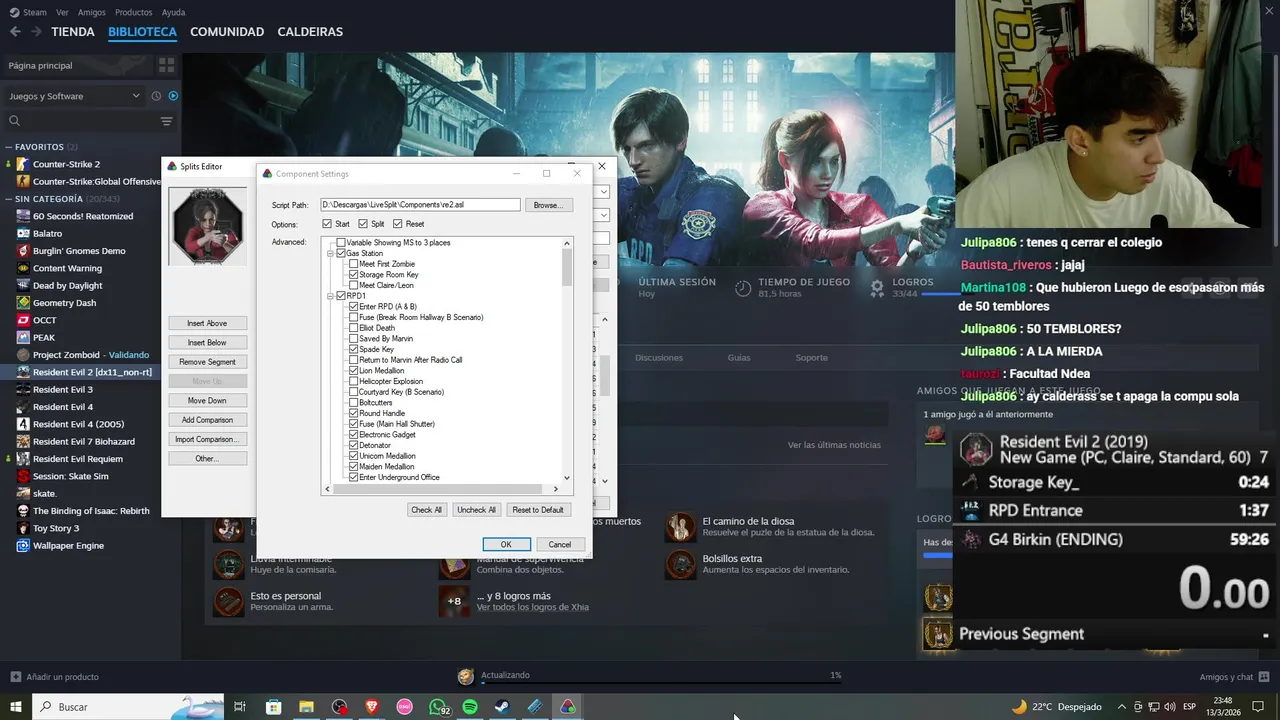Click Insert Above in Splits Editor
Image resolution: width=1280 pixels, height=720 pixels.
[x=207, y=323]
